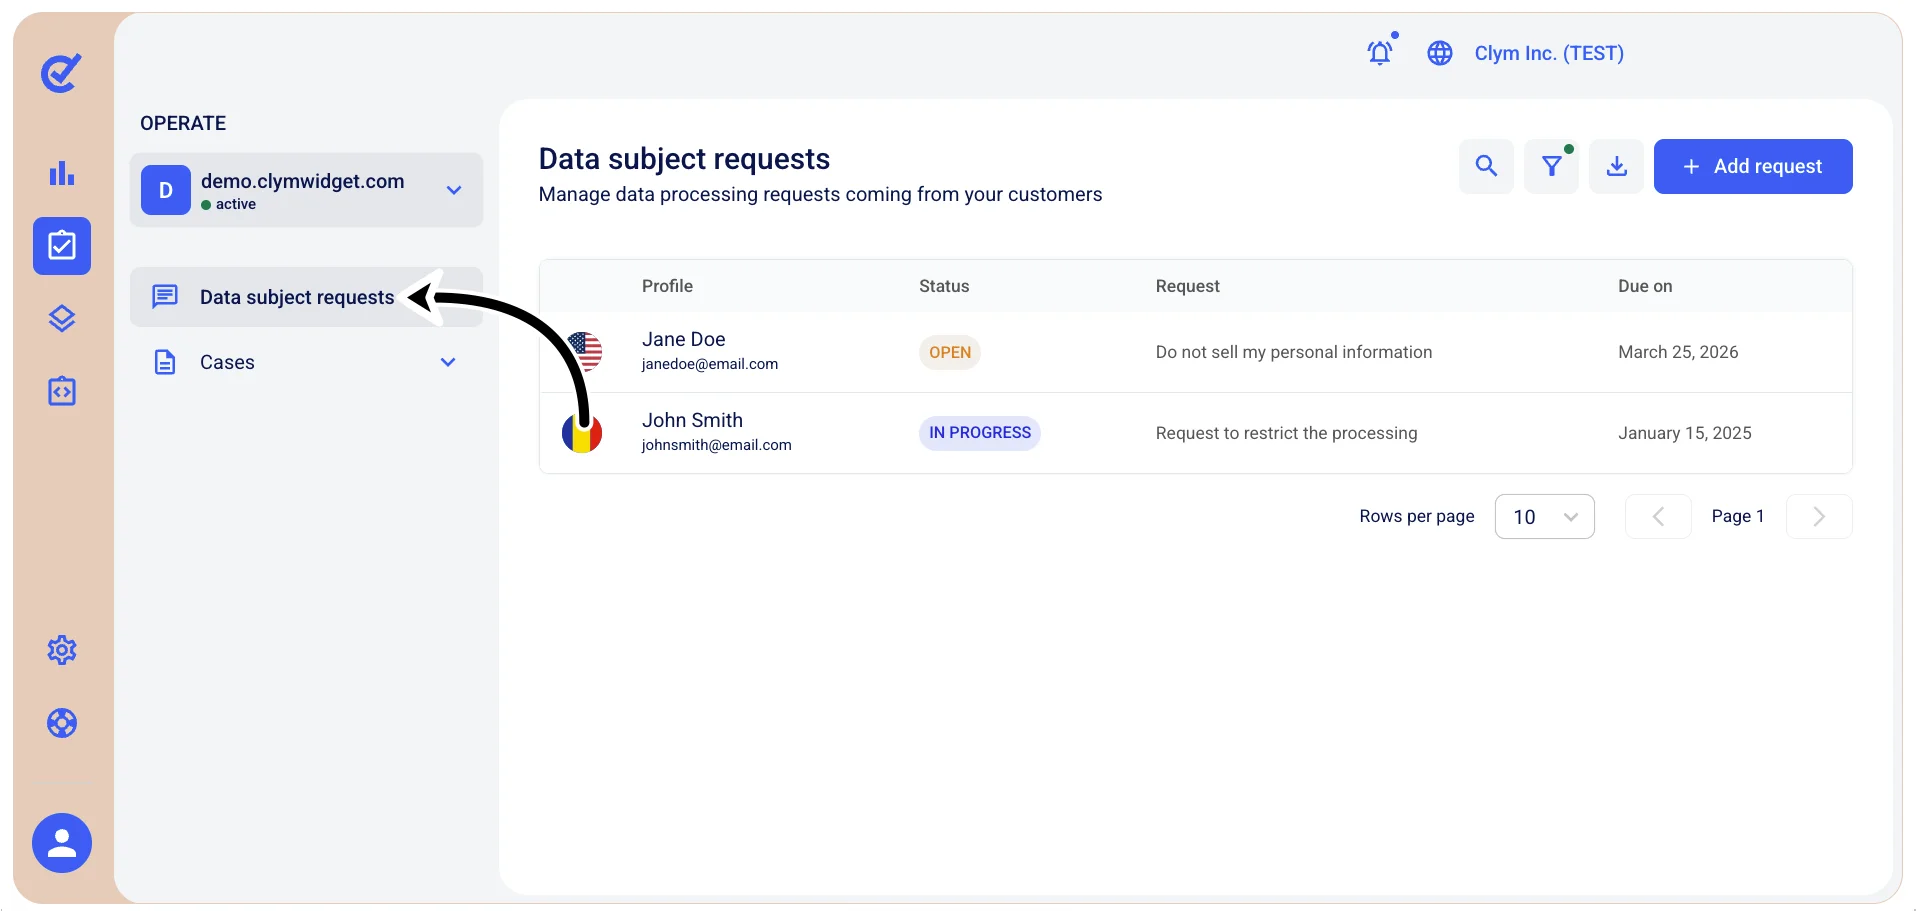Open the Rows per page dropdown
This screenshot has width=1916, height=912.
click(1544, 516)
